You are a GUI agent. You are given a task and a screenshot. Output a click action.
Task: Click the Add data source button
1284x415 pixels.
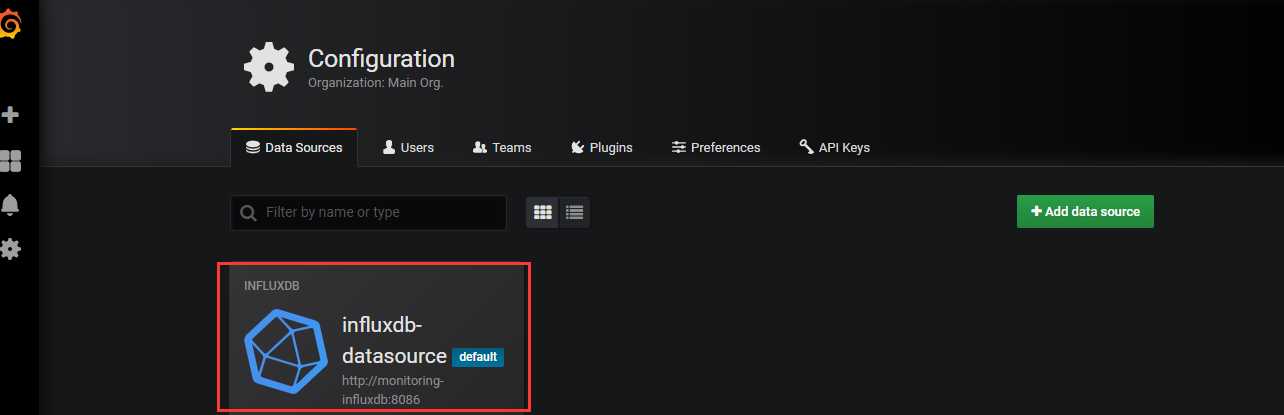[x=1085, y=211]
